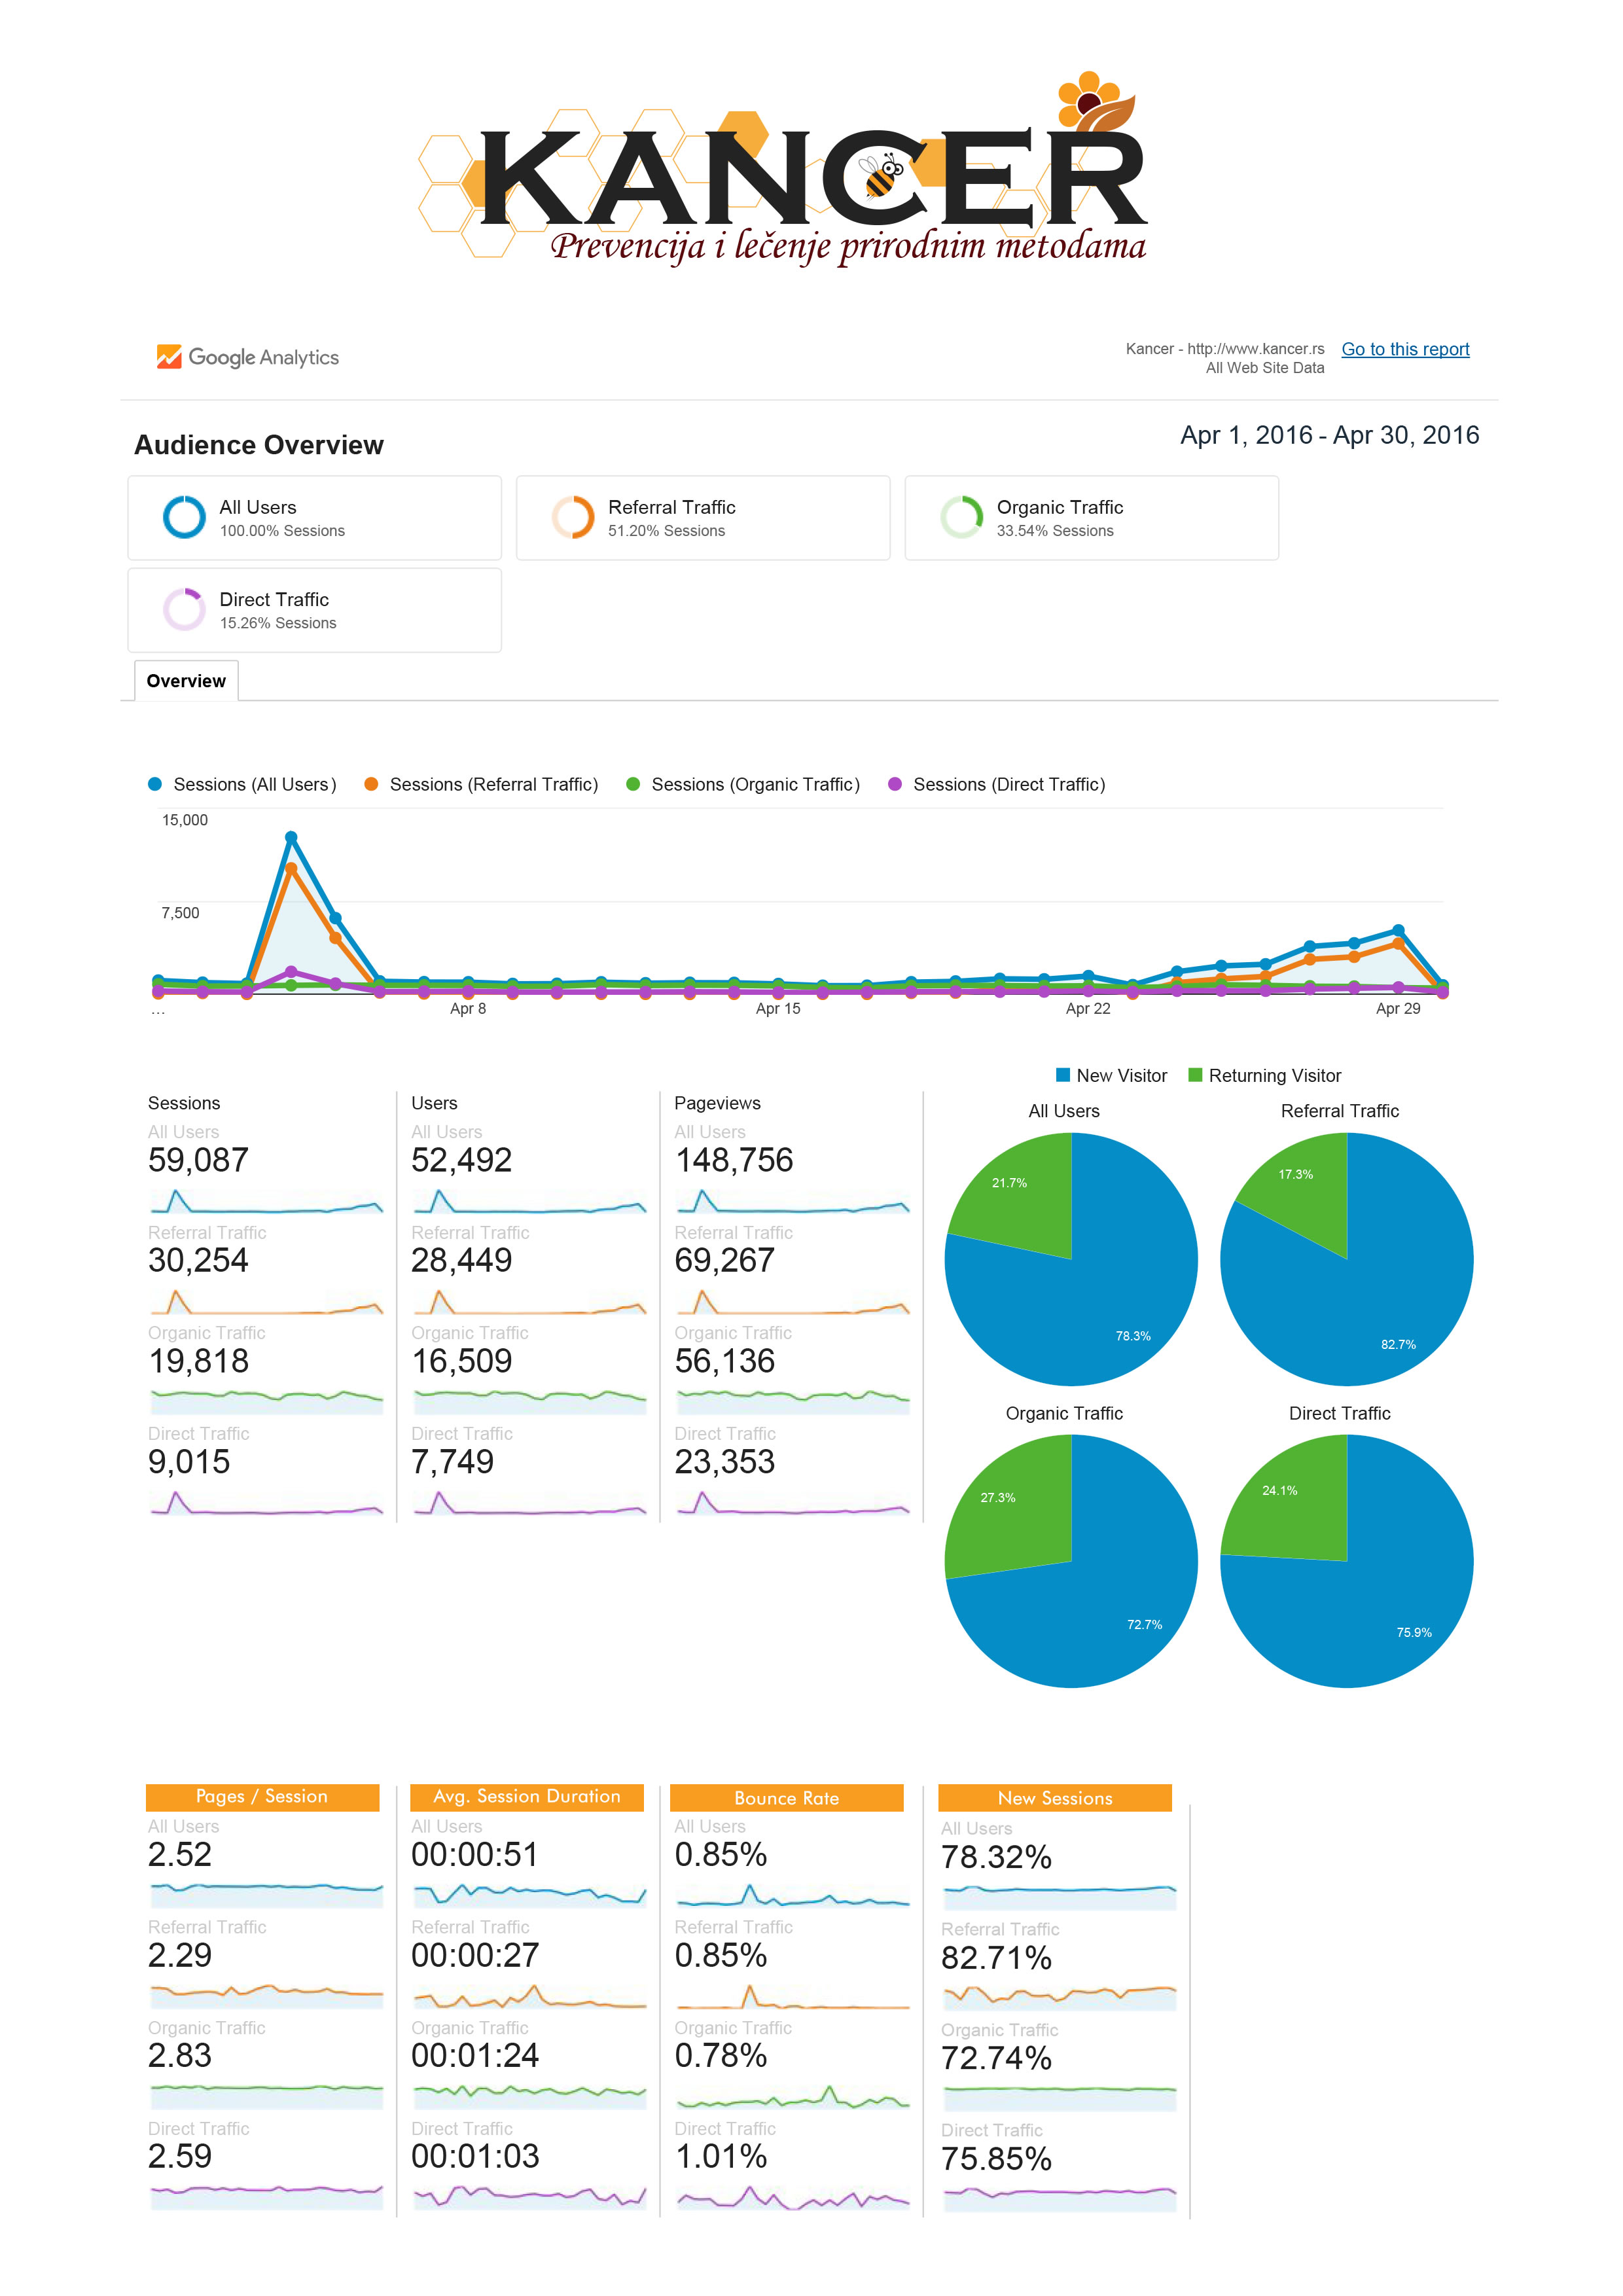The width and height of the screenshot is (1623, 2296).
Task: Click the Organic Traffic pie chart
Action: [x=1071, y=1561]
